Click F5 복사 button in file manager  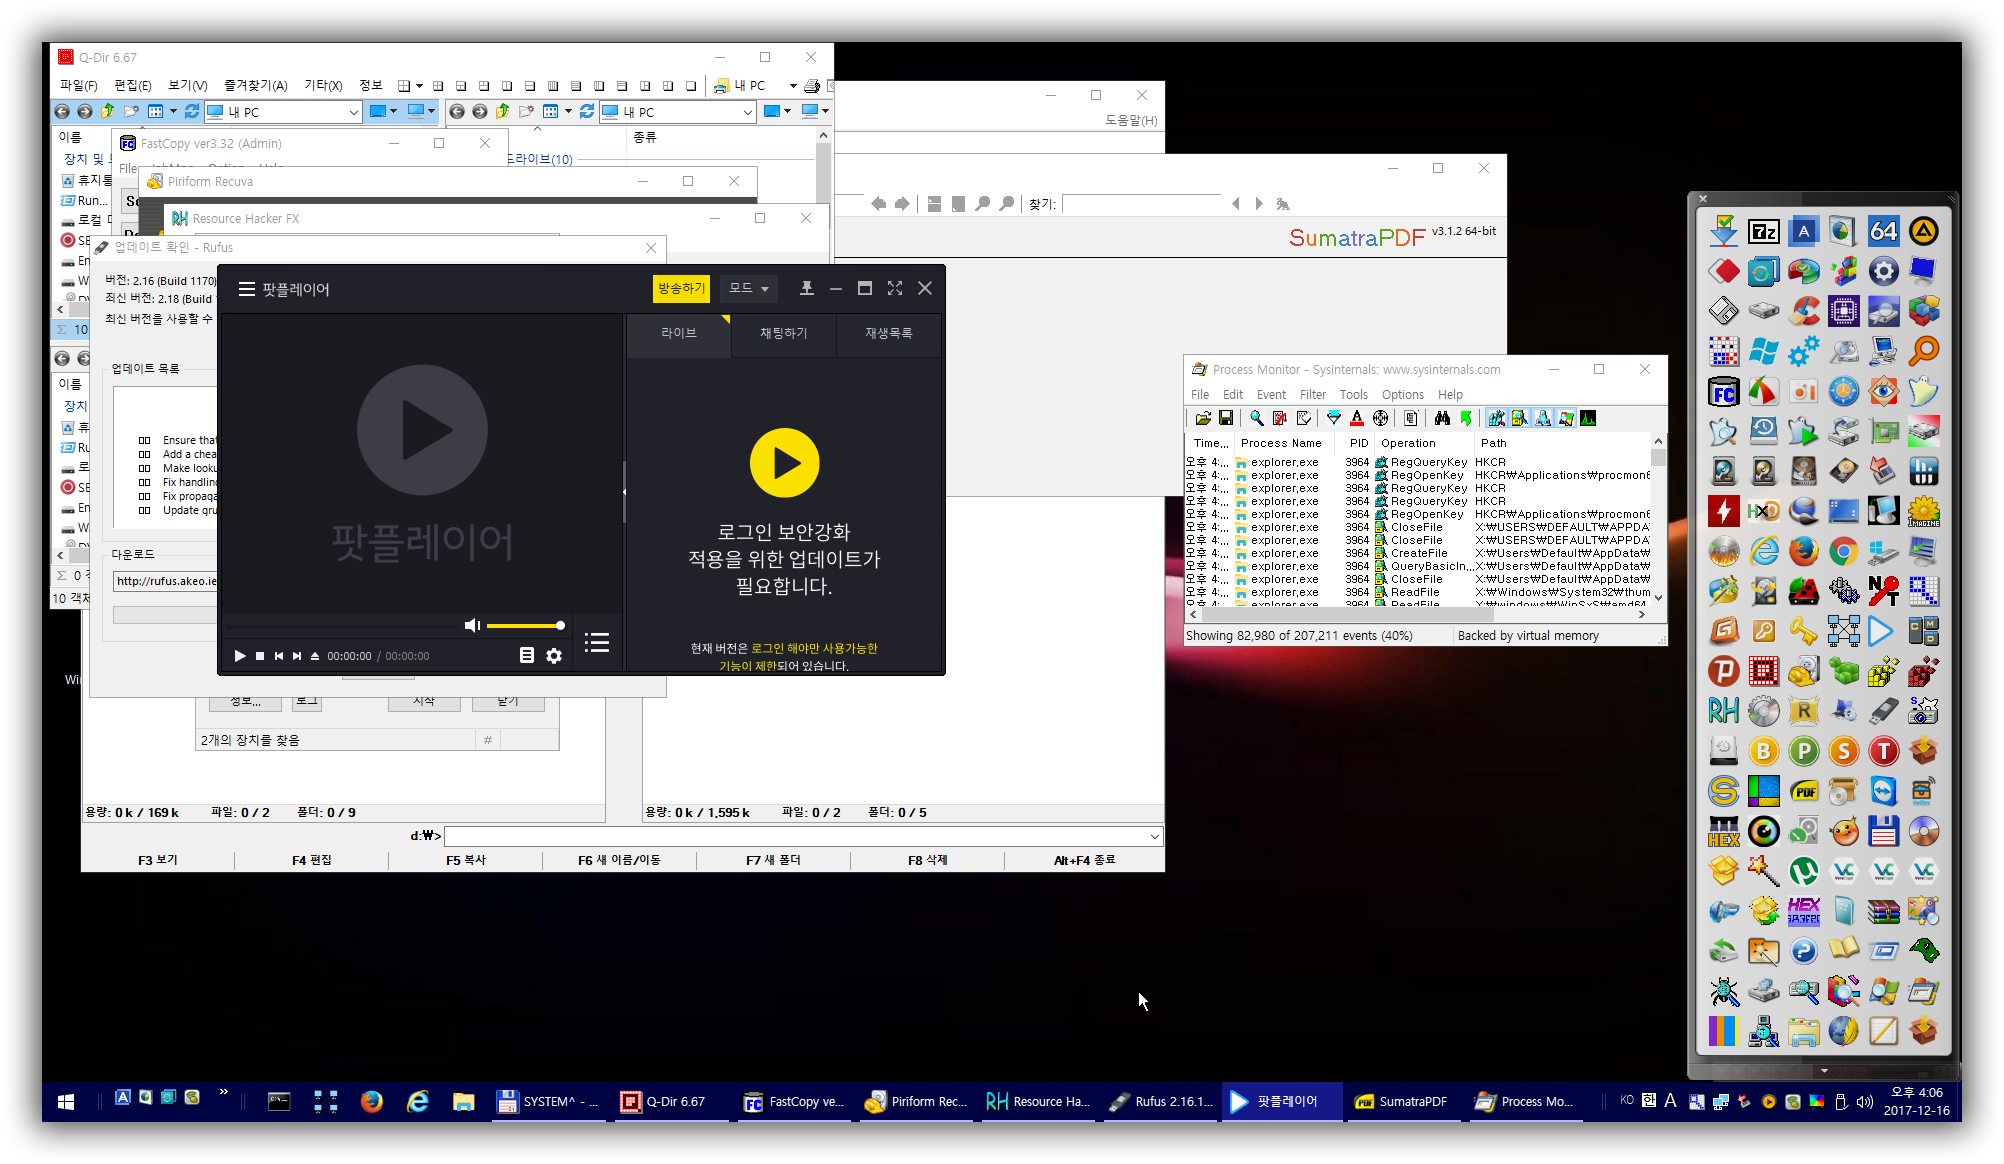(x=465, y=860)
